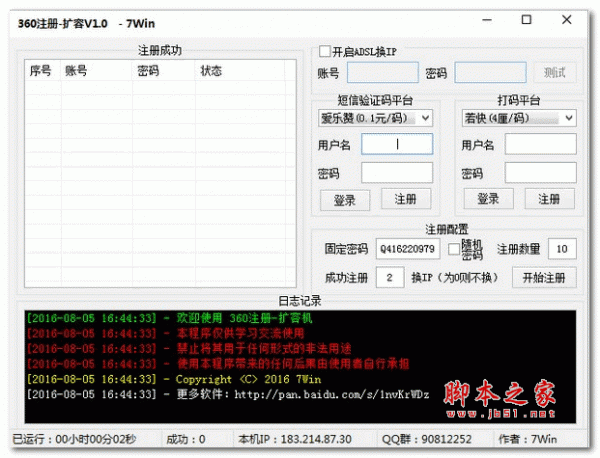
Task: Focus the 打码平台 用户名 field
Action: click(541, 144)
